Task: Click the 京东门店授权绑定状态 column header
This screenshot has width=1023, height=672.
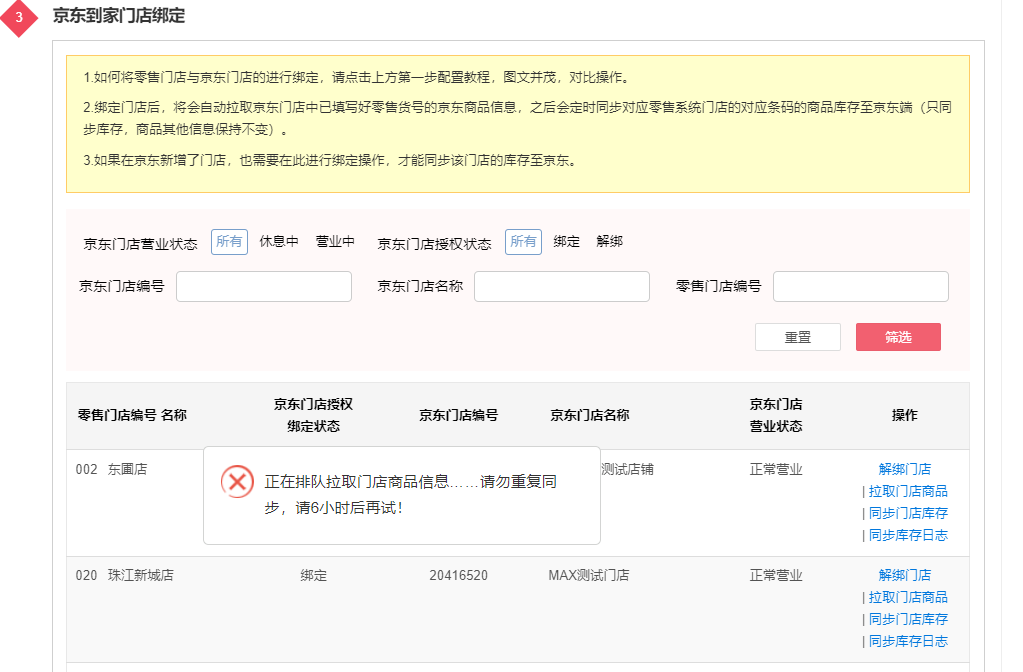Action: click(314, 415)
